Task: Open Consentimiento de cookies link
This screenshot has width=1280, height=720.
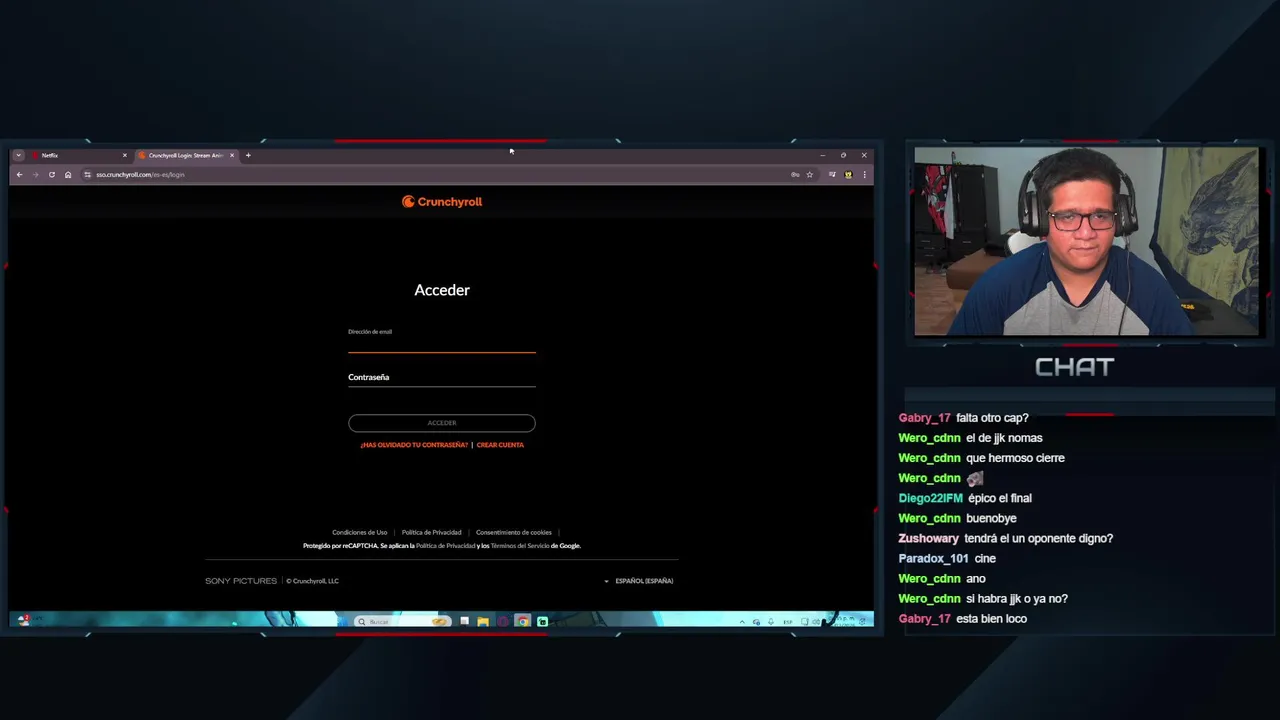Action: (514, 532)
